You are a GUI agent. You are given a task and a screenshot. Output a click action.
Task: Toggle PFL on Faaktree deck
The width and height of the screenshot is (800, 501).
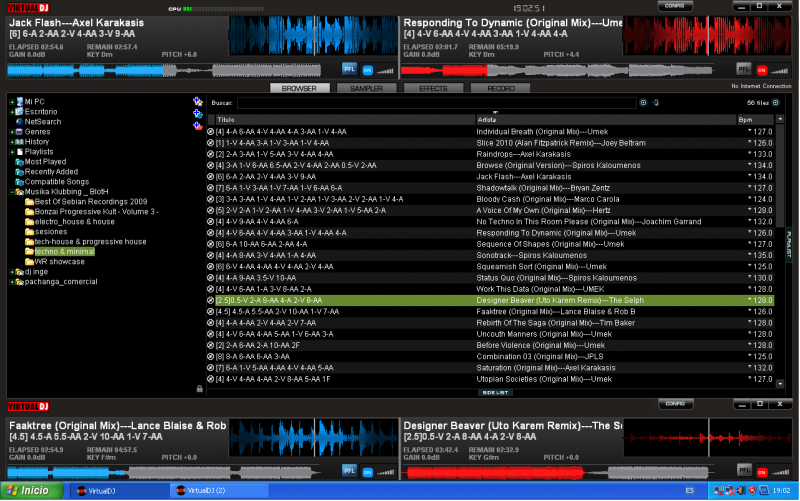[349, 471]
